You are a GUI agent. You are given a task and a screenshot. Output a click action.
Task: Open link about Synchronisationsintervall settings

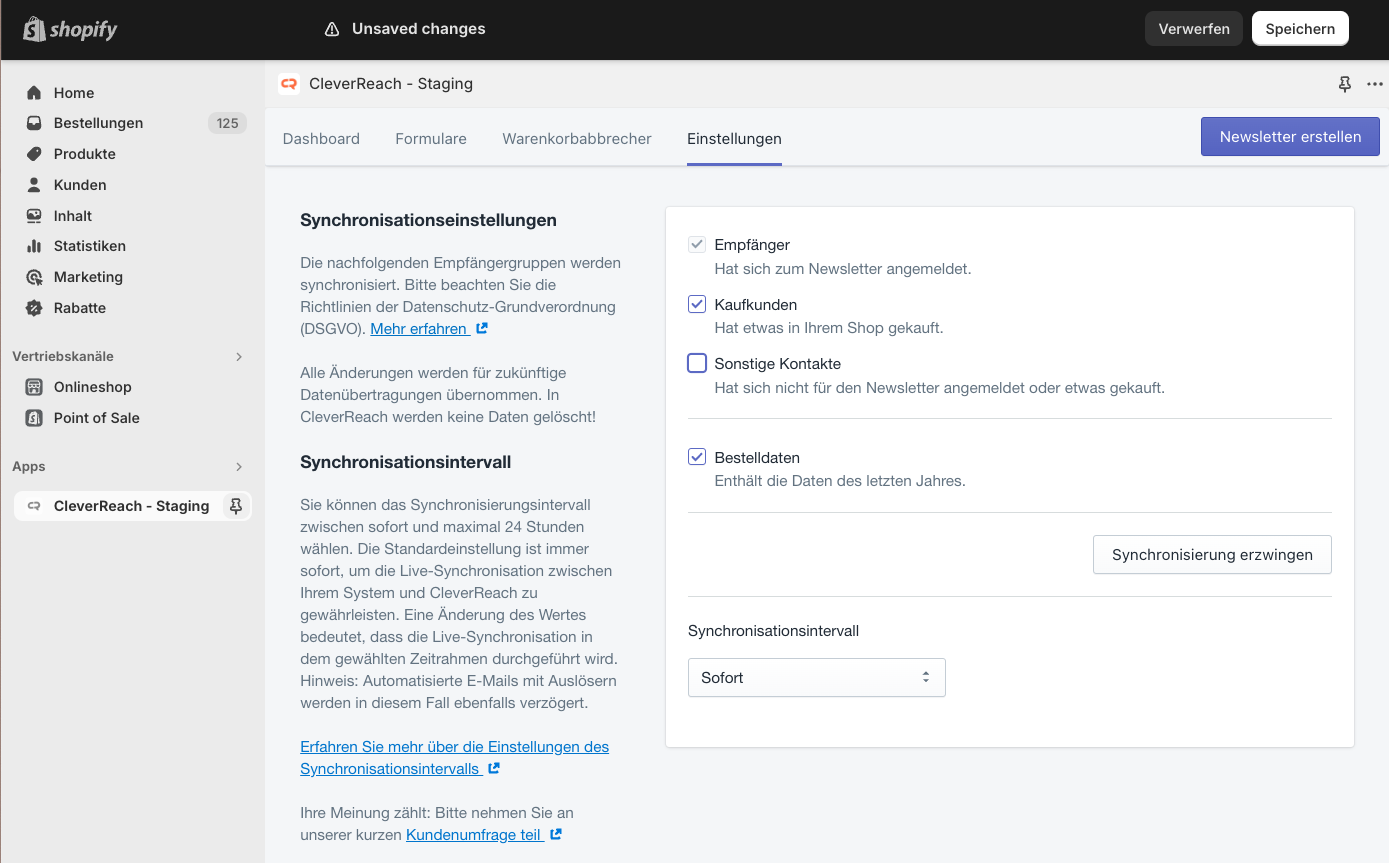(454, 757)
